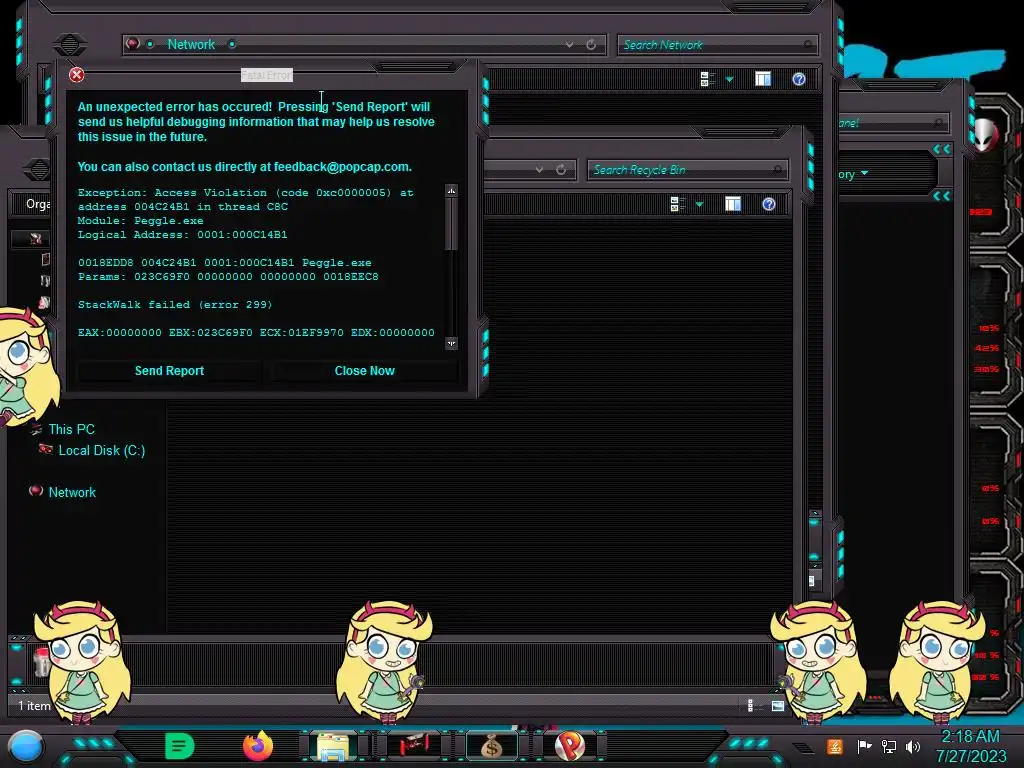Open Help in Recycle Bin window toolbar

[x=769, y=204]
